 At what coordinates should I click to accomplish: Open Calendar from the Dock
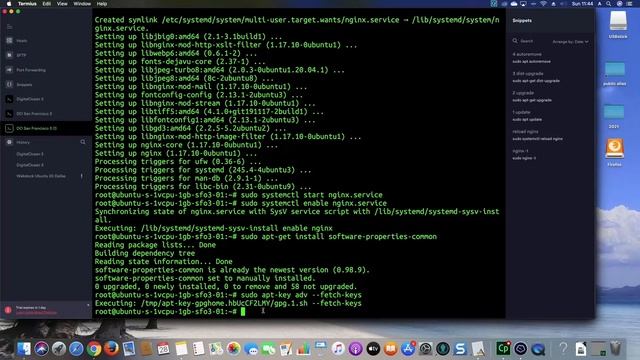163,349
